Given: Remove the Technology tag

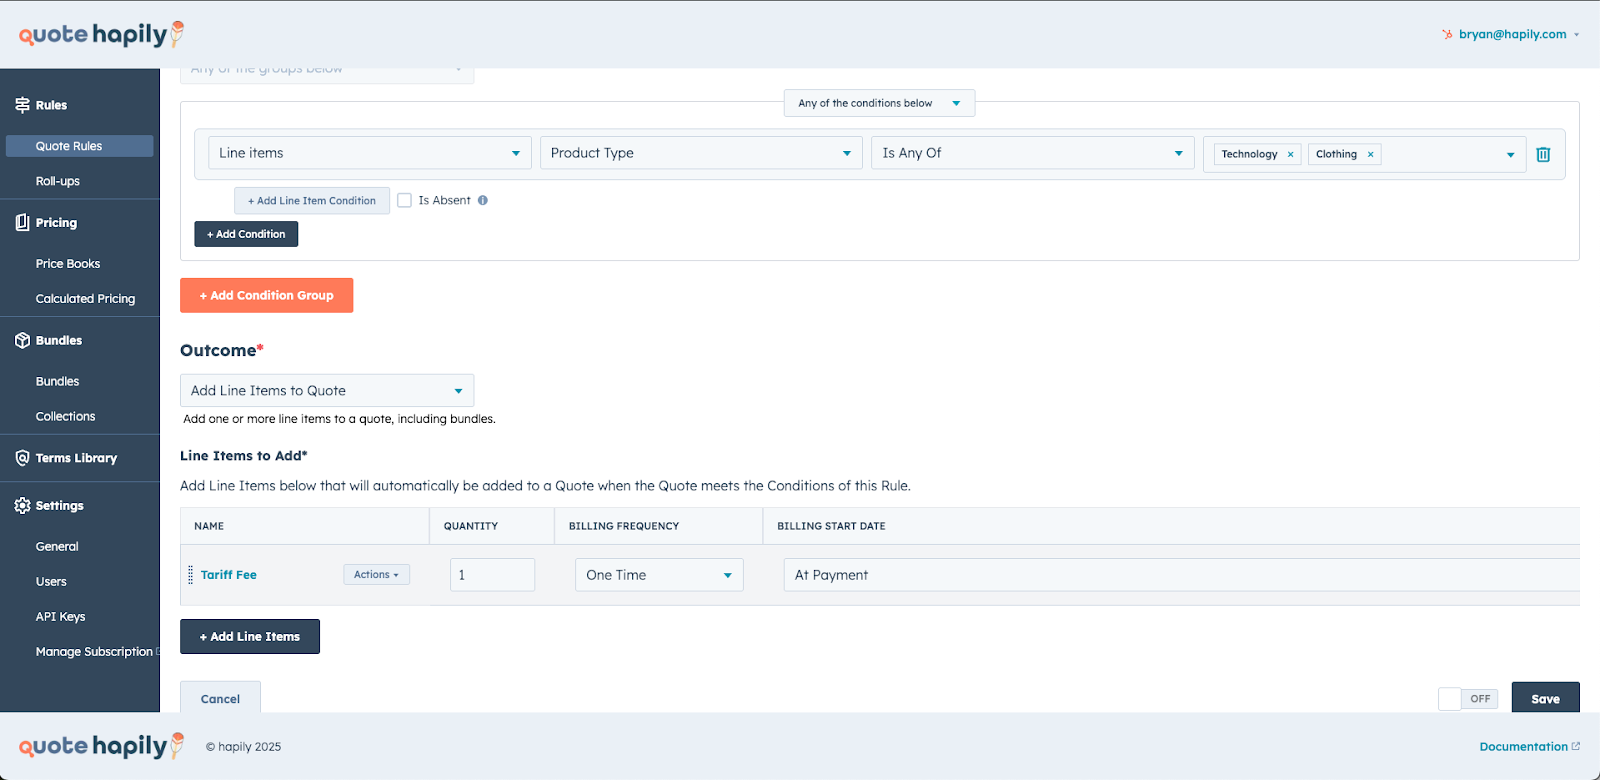Looking at the screenshot, I should pyautogui.click(x=1290, y=154).
